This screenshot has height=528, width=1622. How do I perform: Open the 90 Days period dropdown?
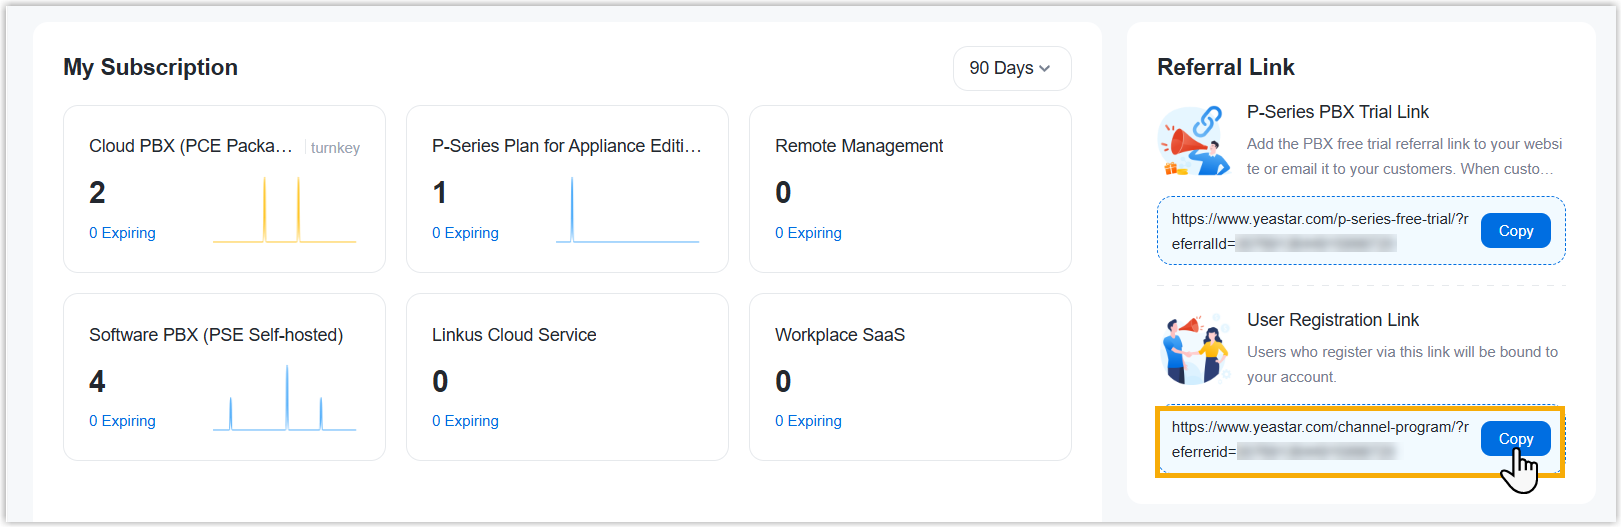(x=1011, y=68)
